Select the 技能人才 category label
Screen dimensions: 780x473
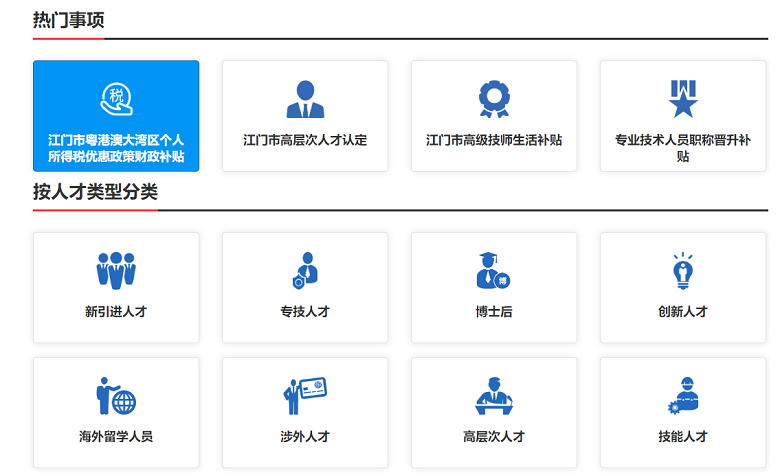(x=683, y=437)
